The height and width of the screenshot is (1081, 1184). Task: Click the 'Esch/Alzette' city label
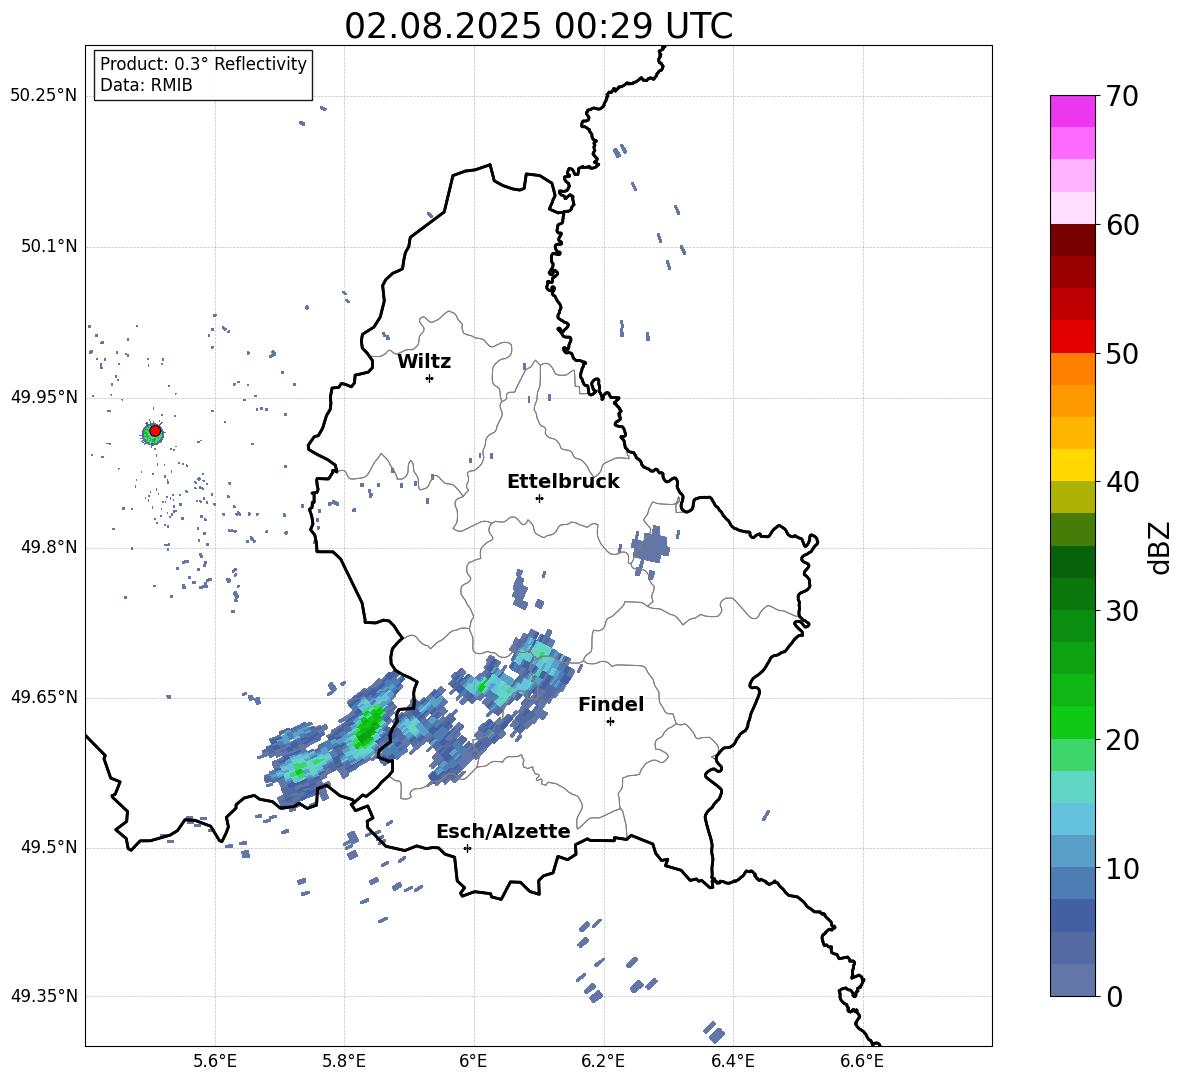503,831
